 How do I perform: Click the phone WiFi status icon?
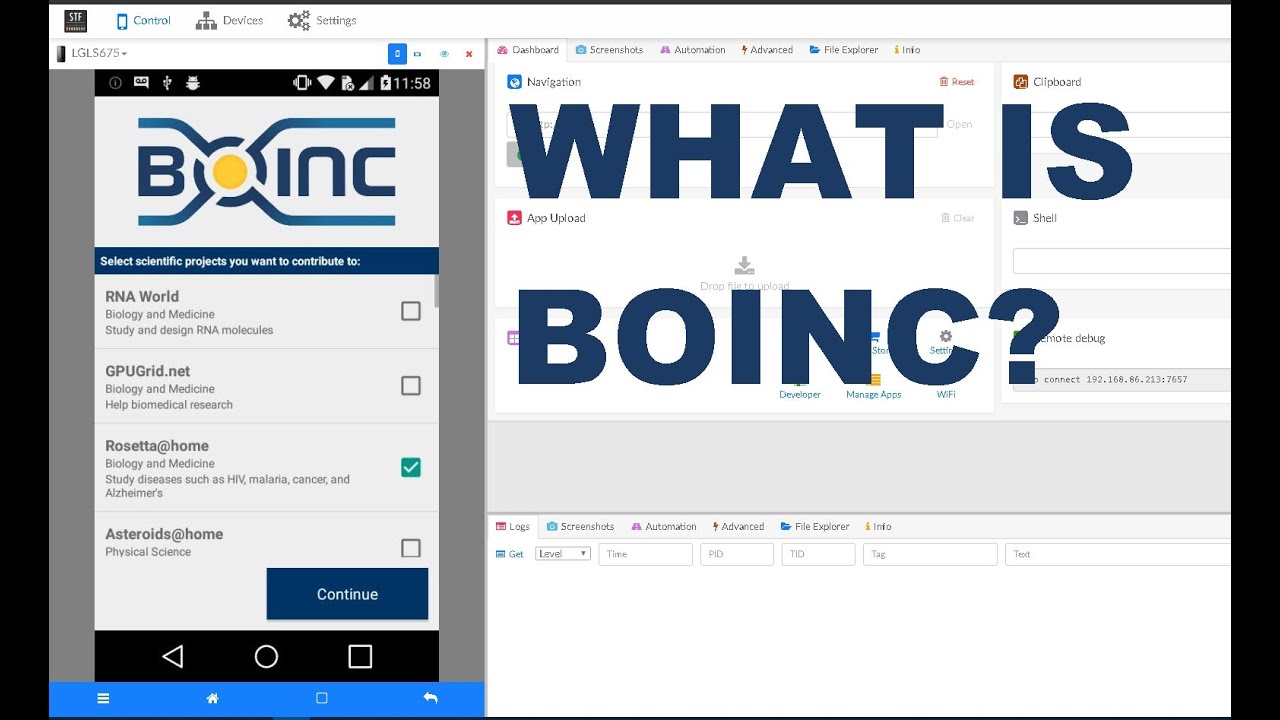click(326, 83)
